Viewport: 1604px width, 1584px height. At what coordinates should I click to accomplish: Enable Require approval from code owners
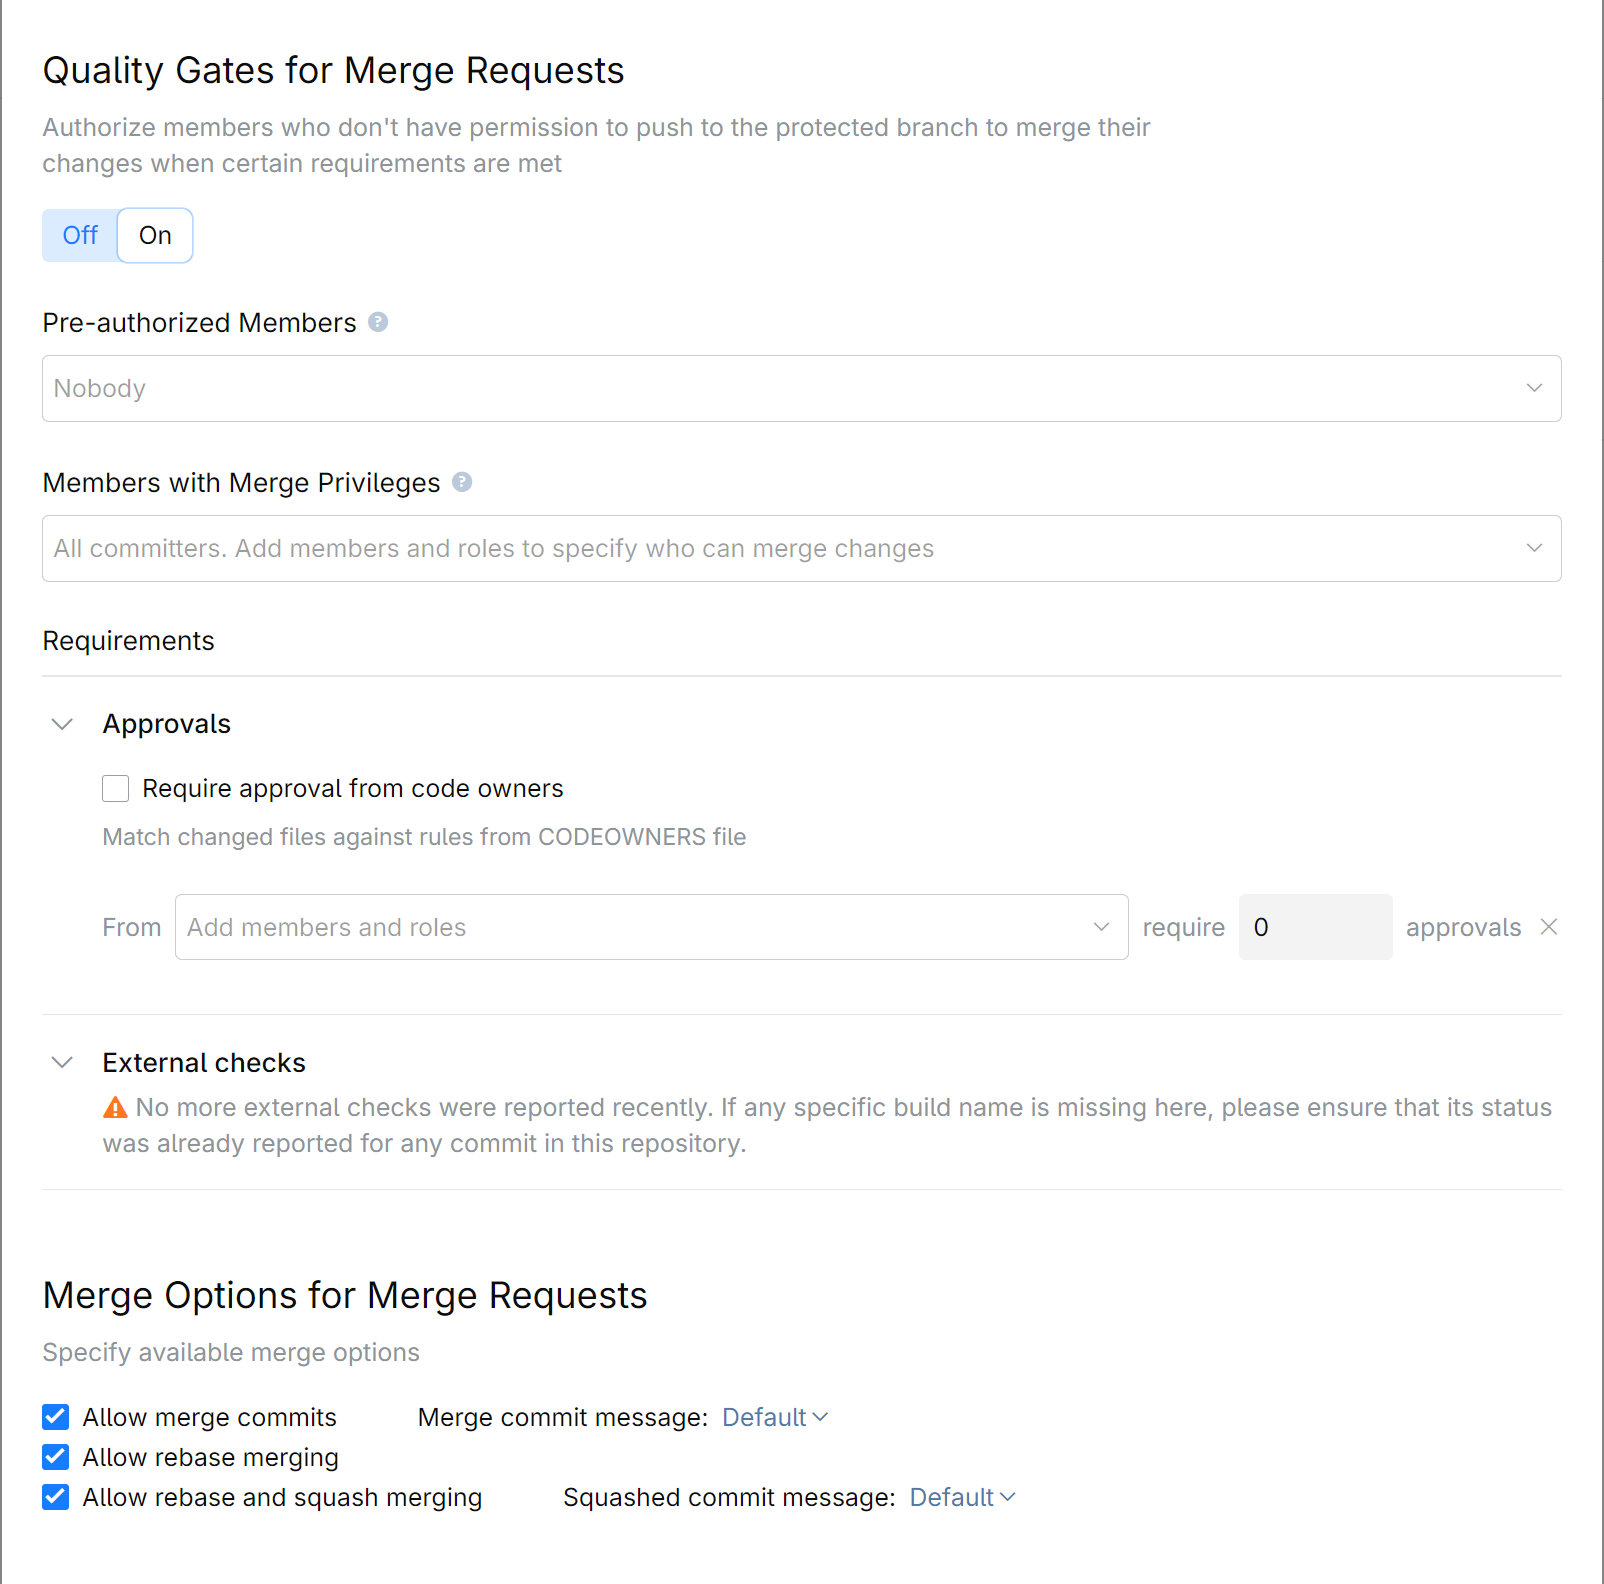click(116, 789)
